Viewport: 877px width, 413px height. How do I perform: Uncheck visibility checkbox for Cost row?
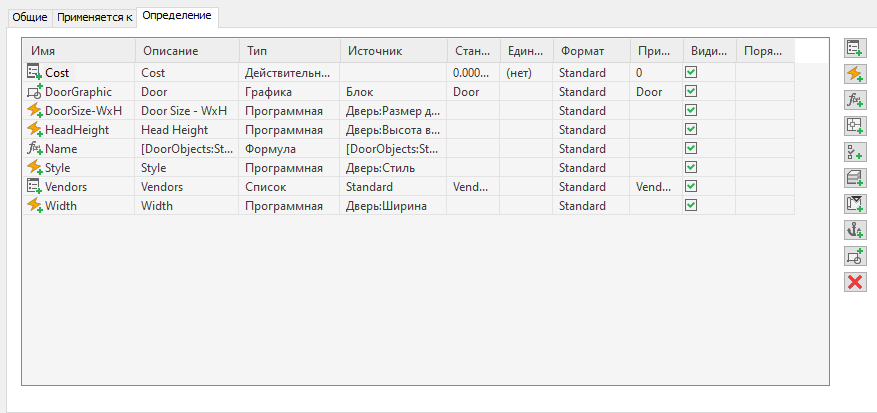(691, 73)
